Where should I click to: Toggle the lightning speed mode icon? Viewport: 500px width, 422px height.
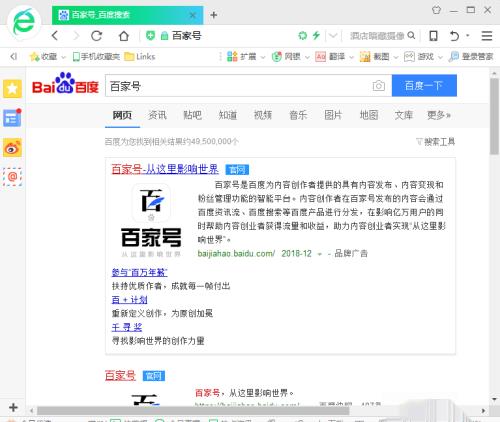tap(316, 35)
